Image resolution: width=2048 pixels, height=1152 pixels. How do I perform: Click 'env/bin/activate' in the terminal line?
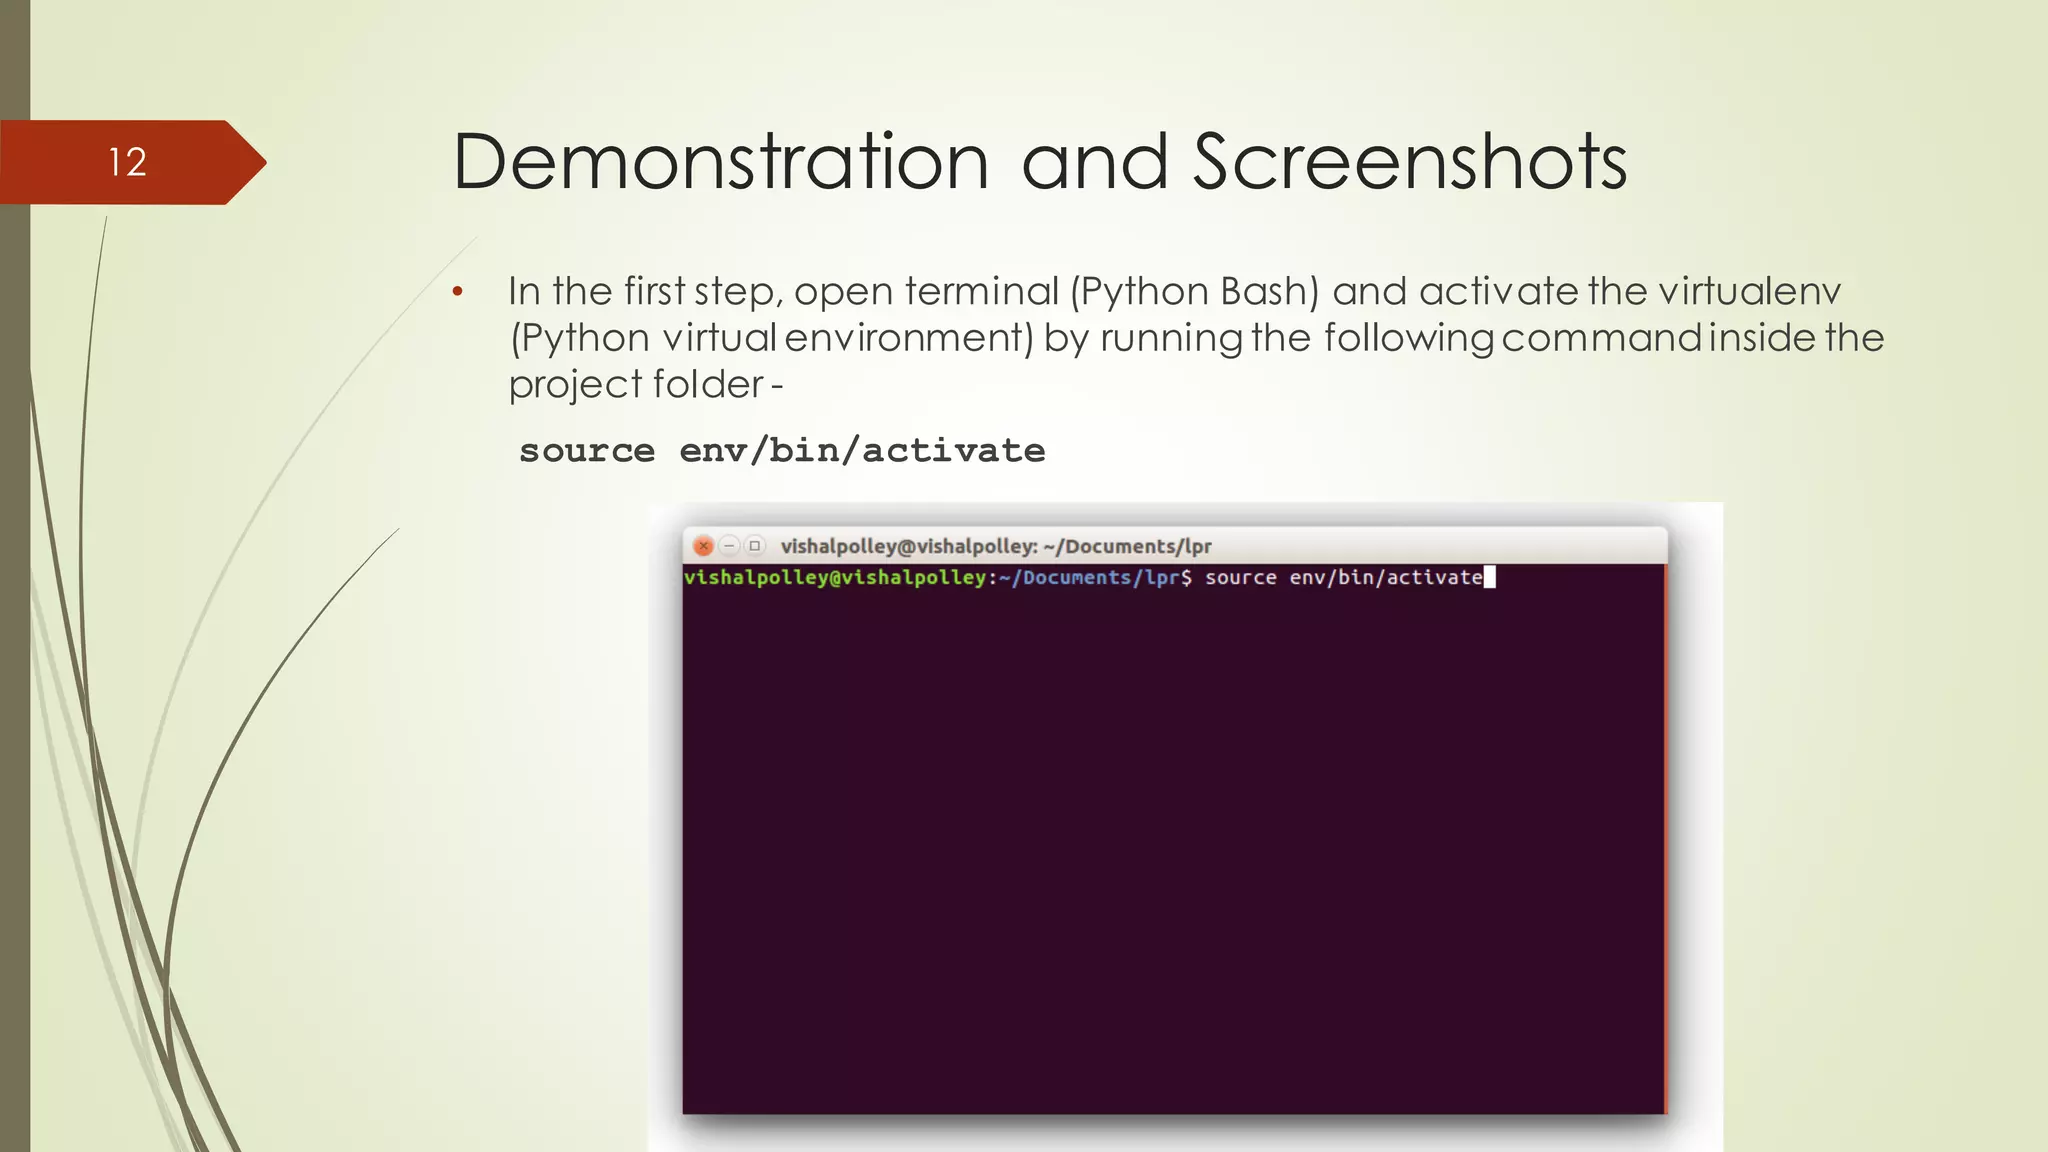(x=1385, y=577)
